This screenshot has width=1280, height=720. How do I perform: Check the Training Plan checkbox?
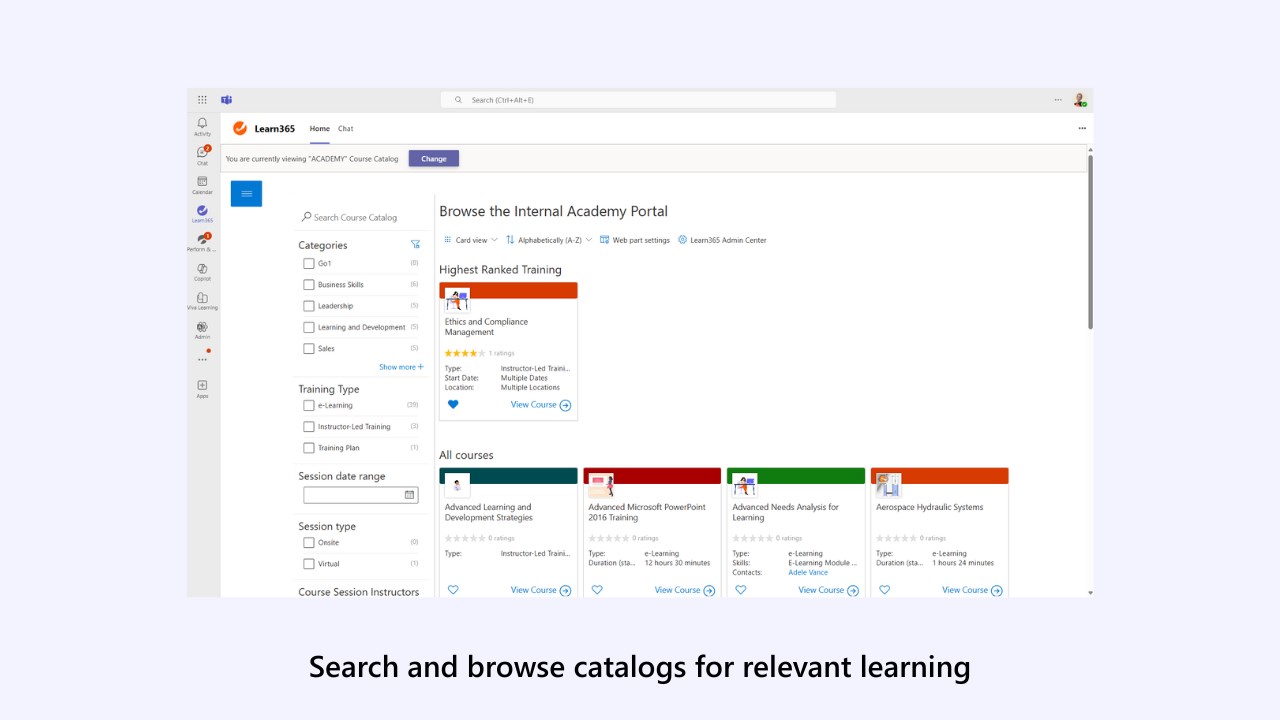309,448
